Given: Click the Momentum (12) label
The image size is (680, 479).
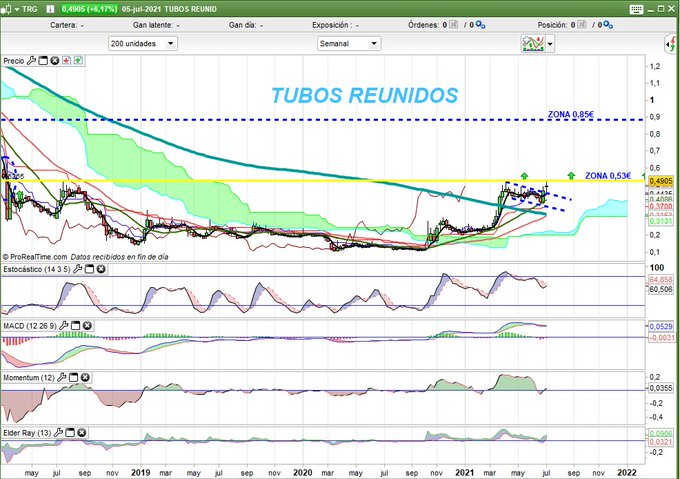Looking at the screenshot, I should (x=29, y=378).
